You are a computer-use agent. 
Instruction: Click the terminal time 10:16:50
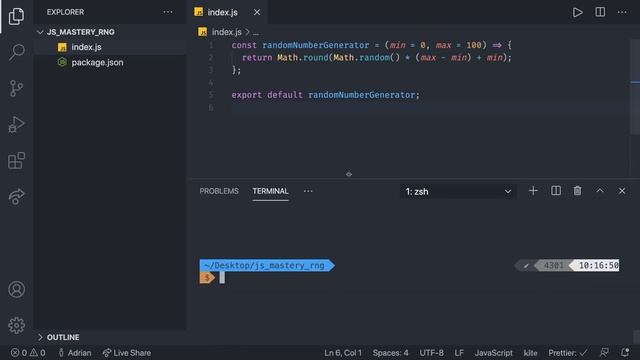599,266
